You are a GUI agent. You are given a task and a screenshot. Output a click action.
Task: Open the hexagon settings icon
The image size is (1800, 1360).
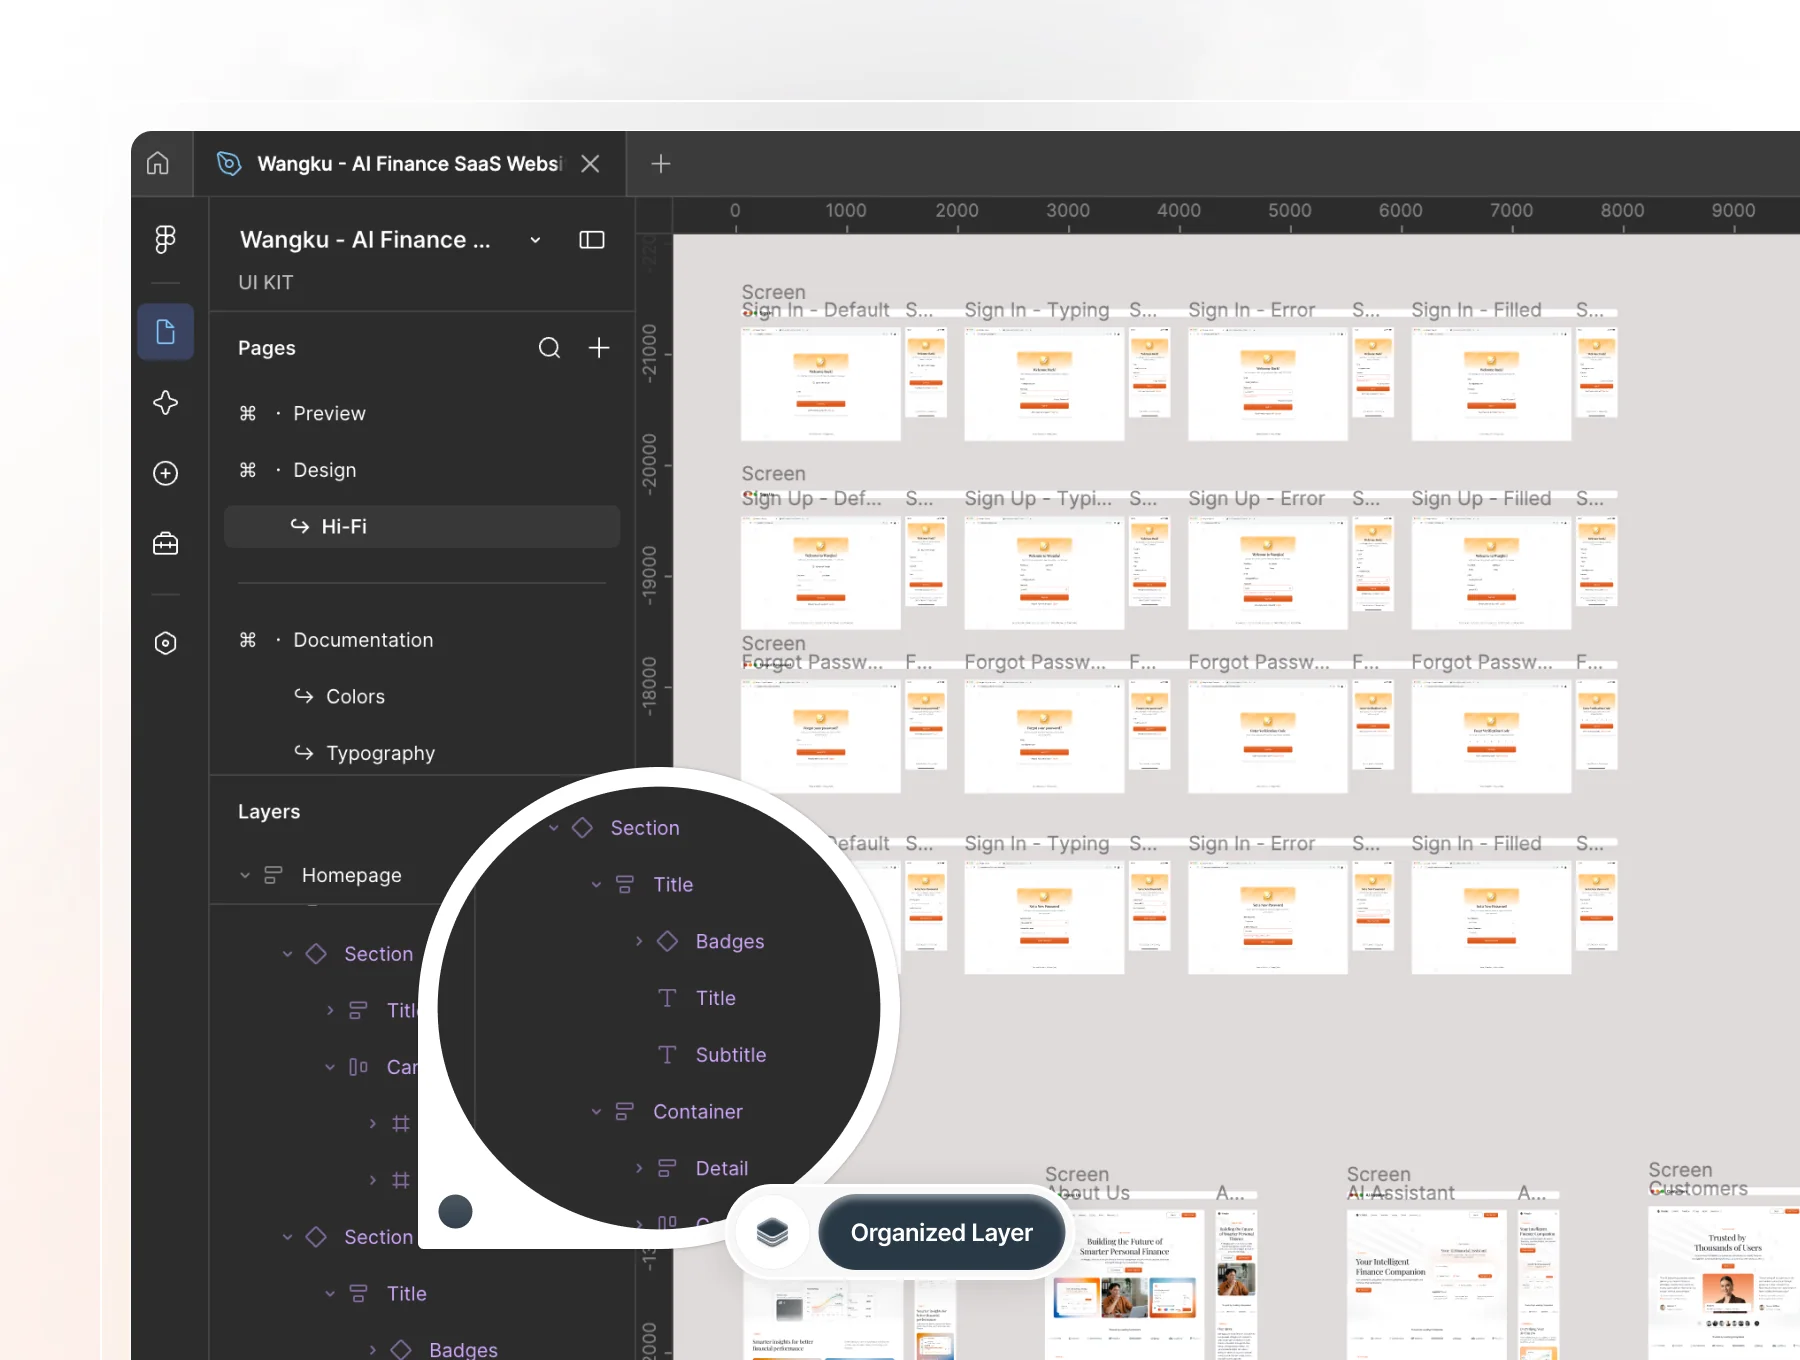(x=166, y=643)
